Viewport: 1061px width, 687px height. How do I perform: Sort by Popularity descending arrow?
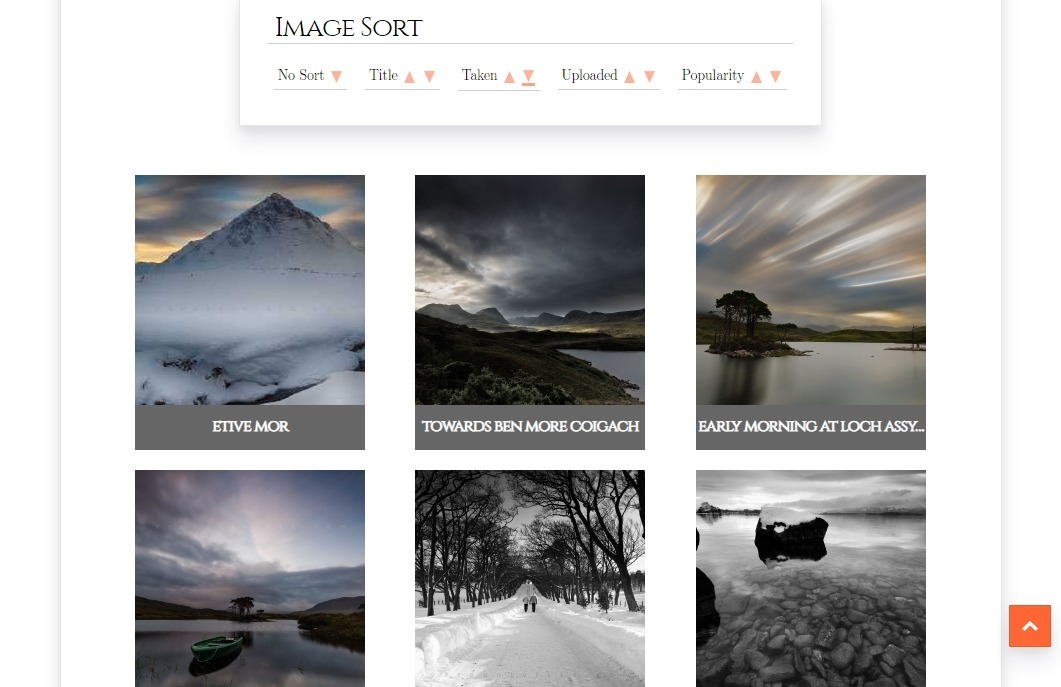tap(775, 76)
